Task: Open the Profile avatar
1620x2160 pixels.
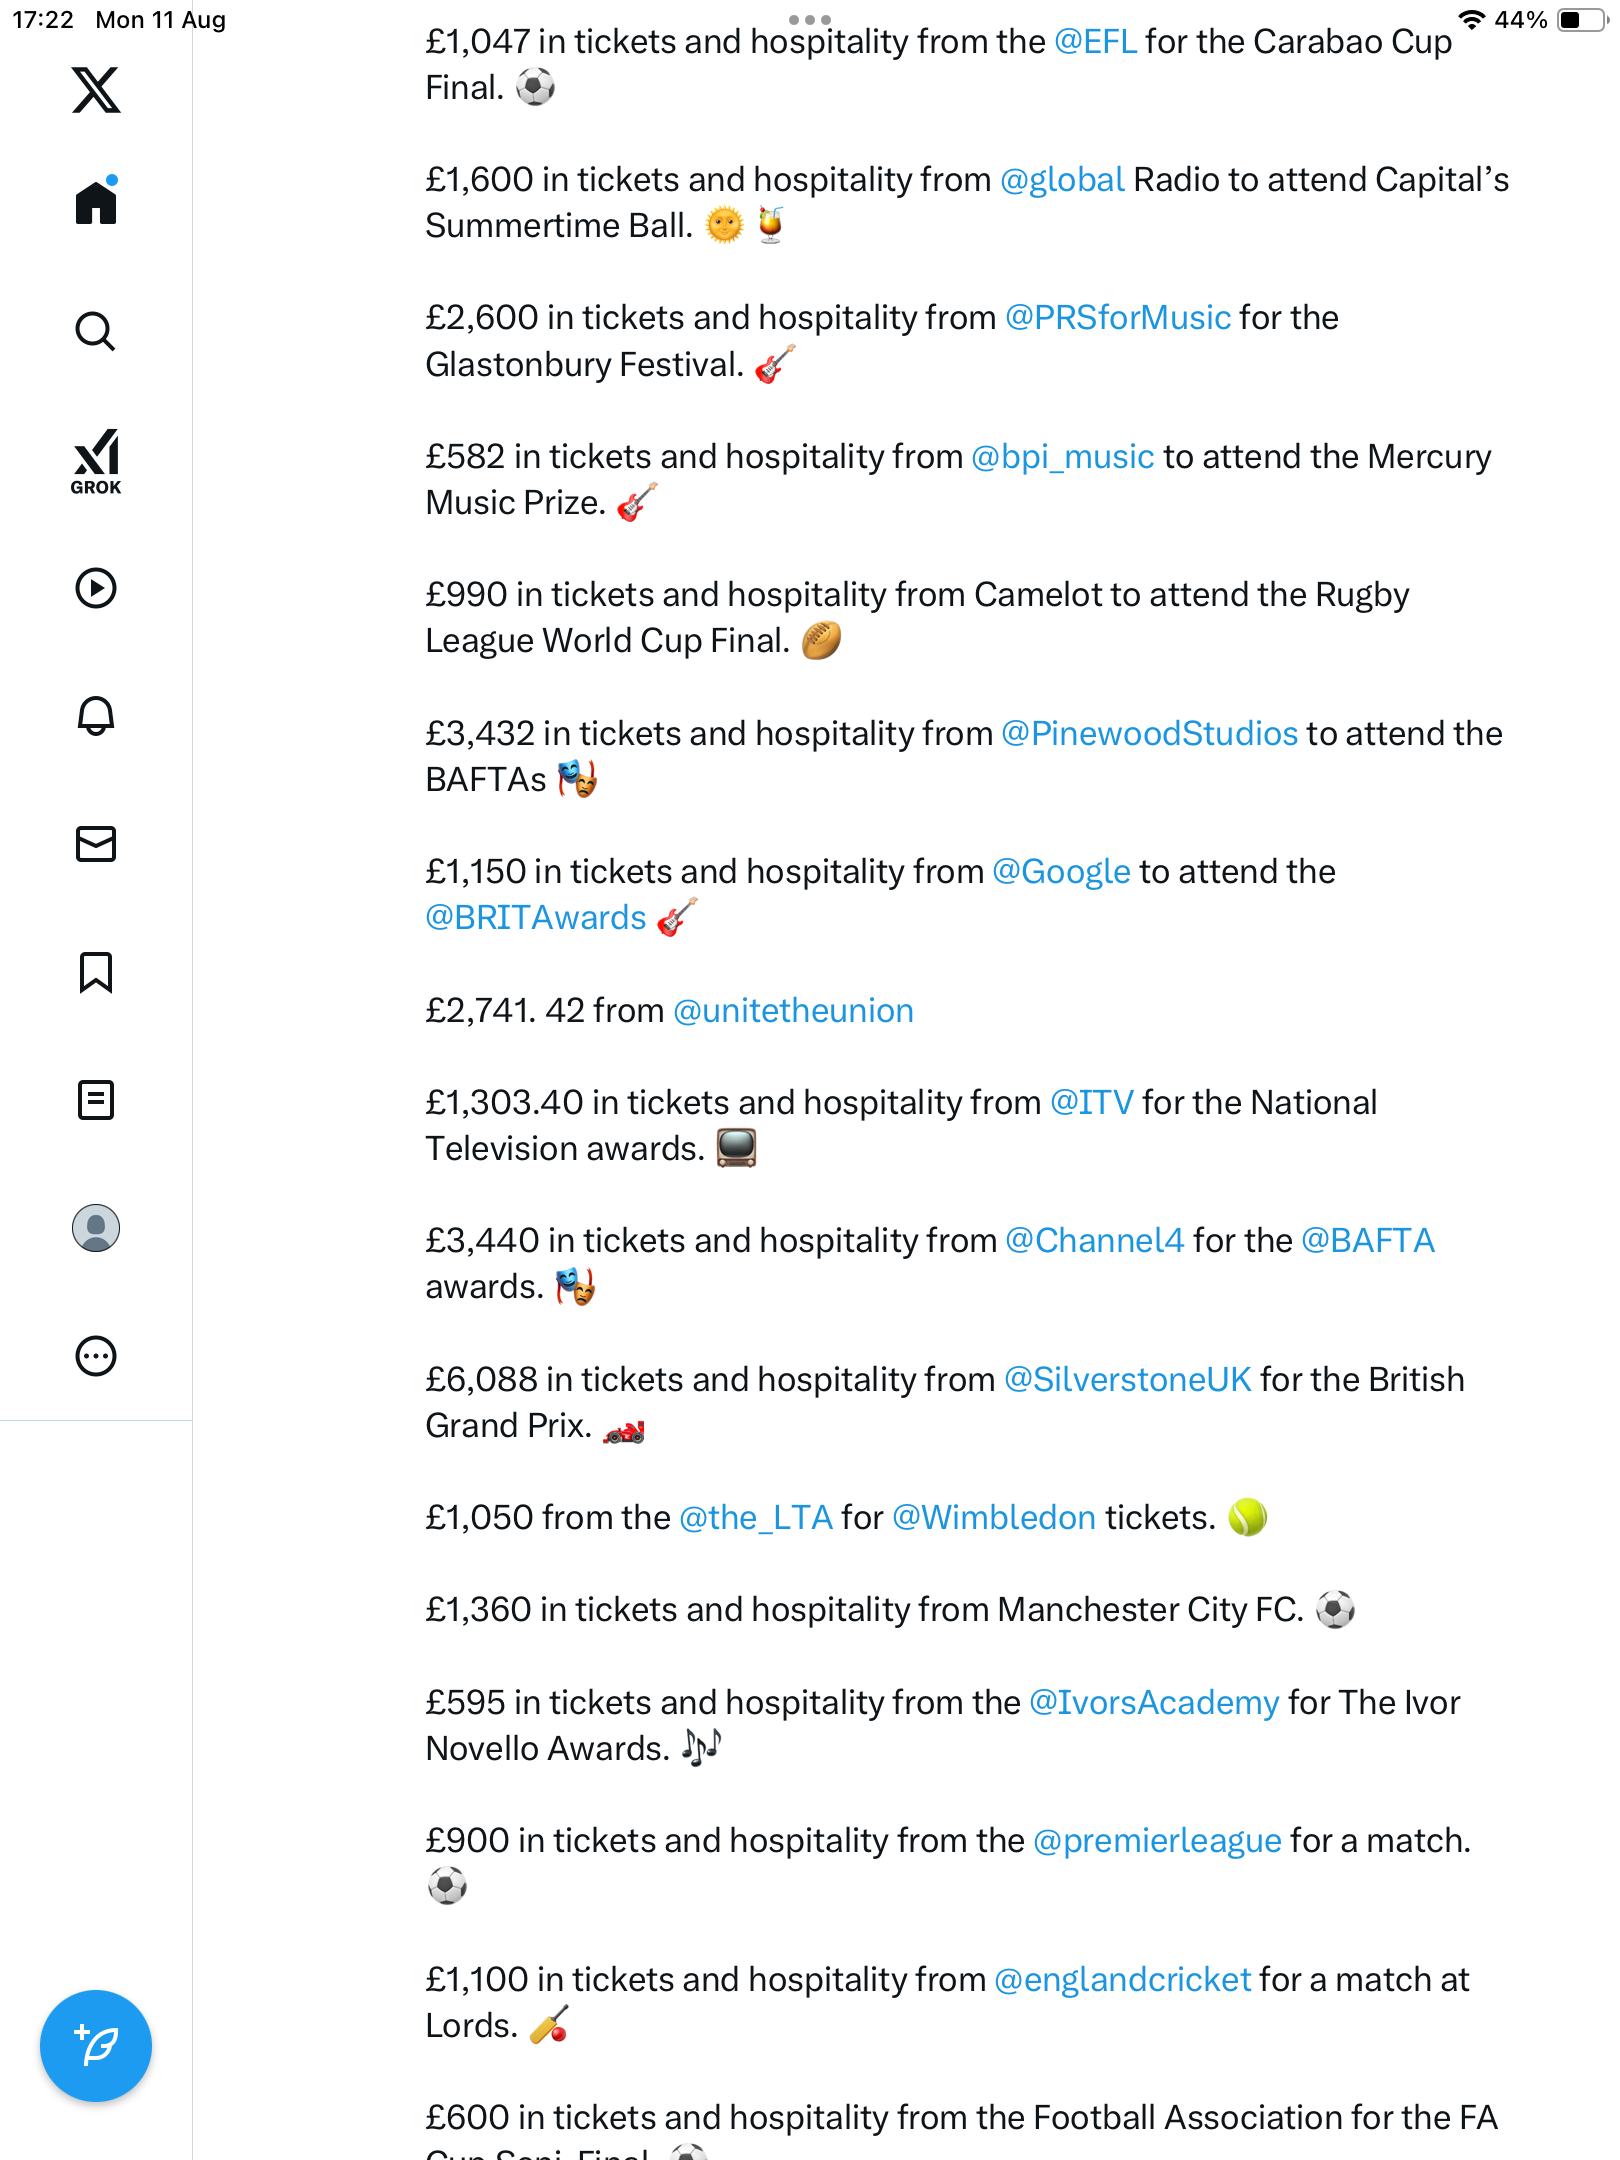Action: click(96, 1228)
